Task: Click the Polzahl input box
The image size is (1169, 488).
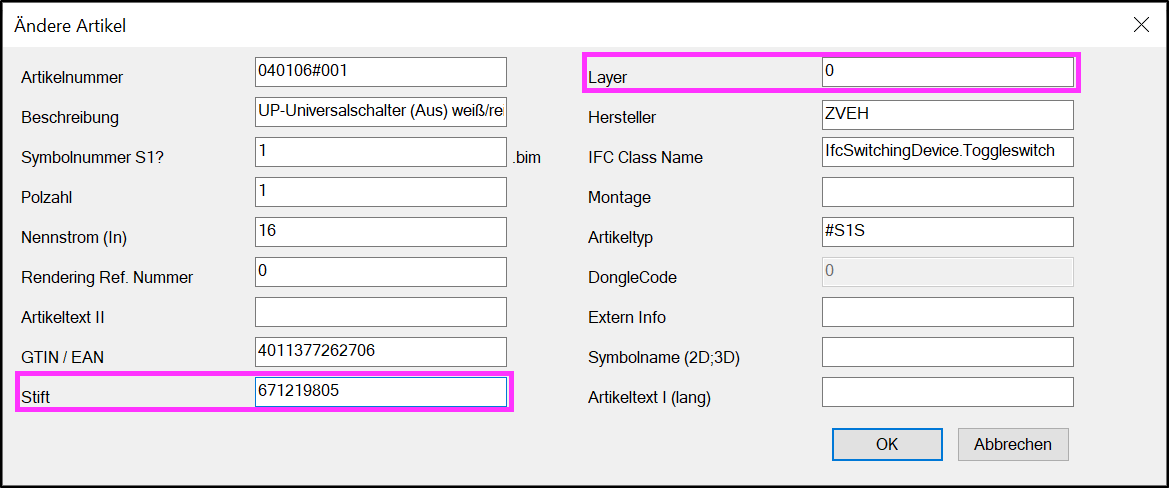Action: [380, 192]
